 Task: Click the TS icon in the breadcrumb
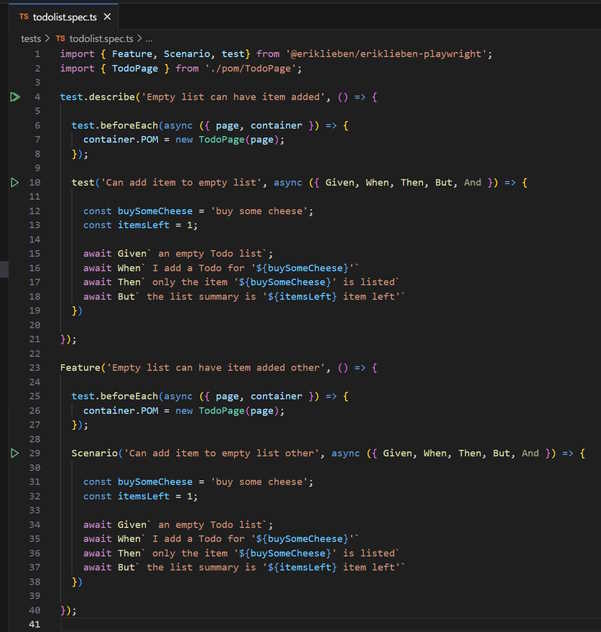point(60,39)
